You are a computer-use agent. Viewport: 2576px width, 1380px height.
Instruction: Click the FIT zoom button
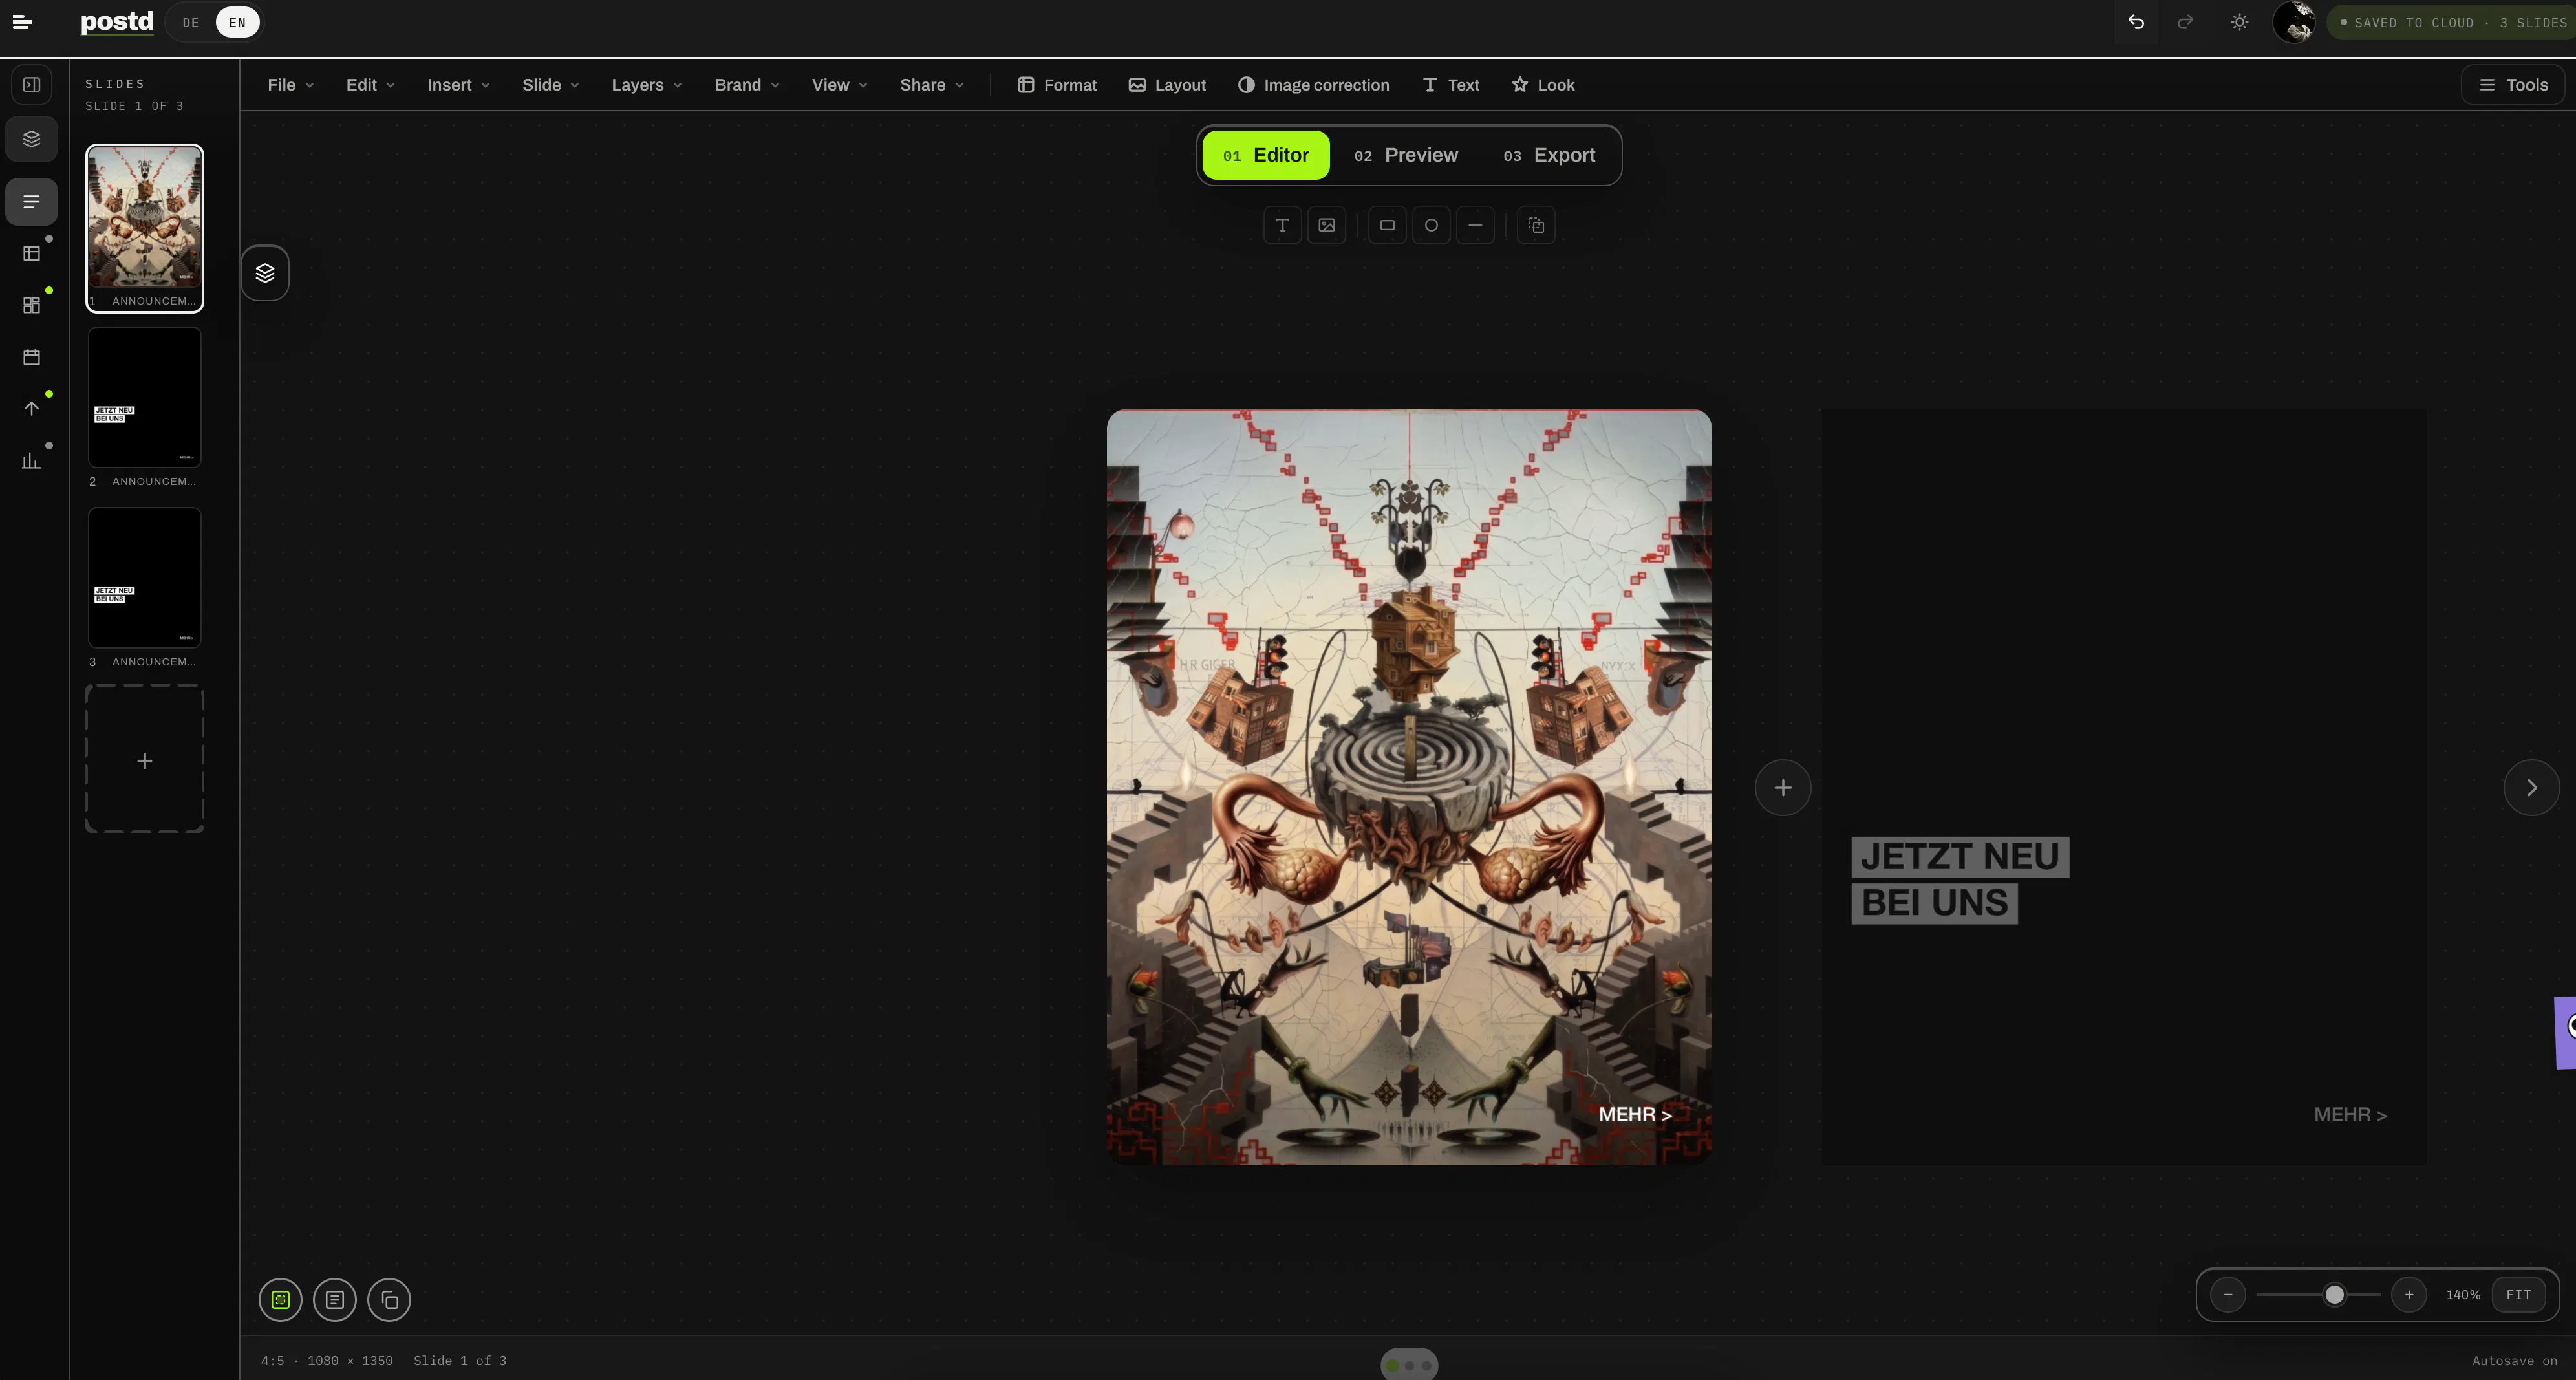click(2518, 1295)
